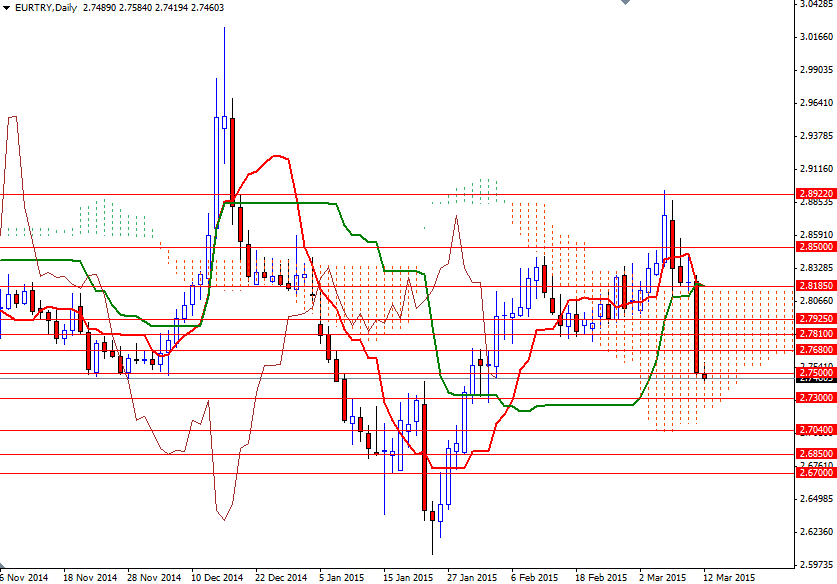Click the 2.73000 support line label
This screenshot has height=584, width=837.
[x=817, y=398]
